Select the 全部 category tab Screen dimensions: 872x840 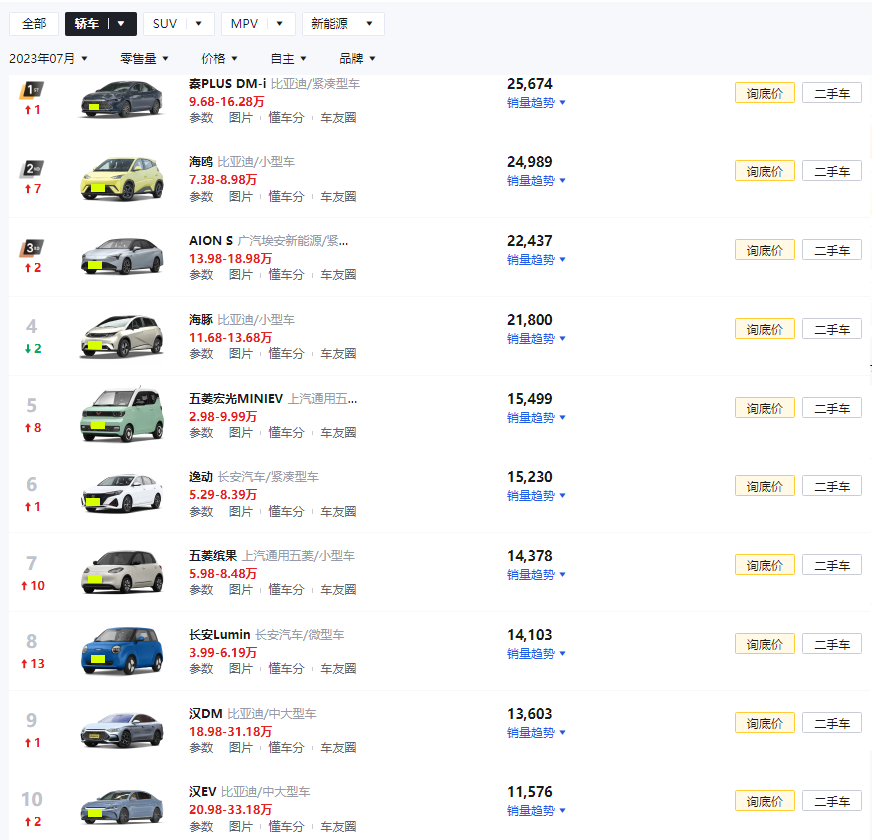tap(34, 24)
